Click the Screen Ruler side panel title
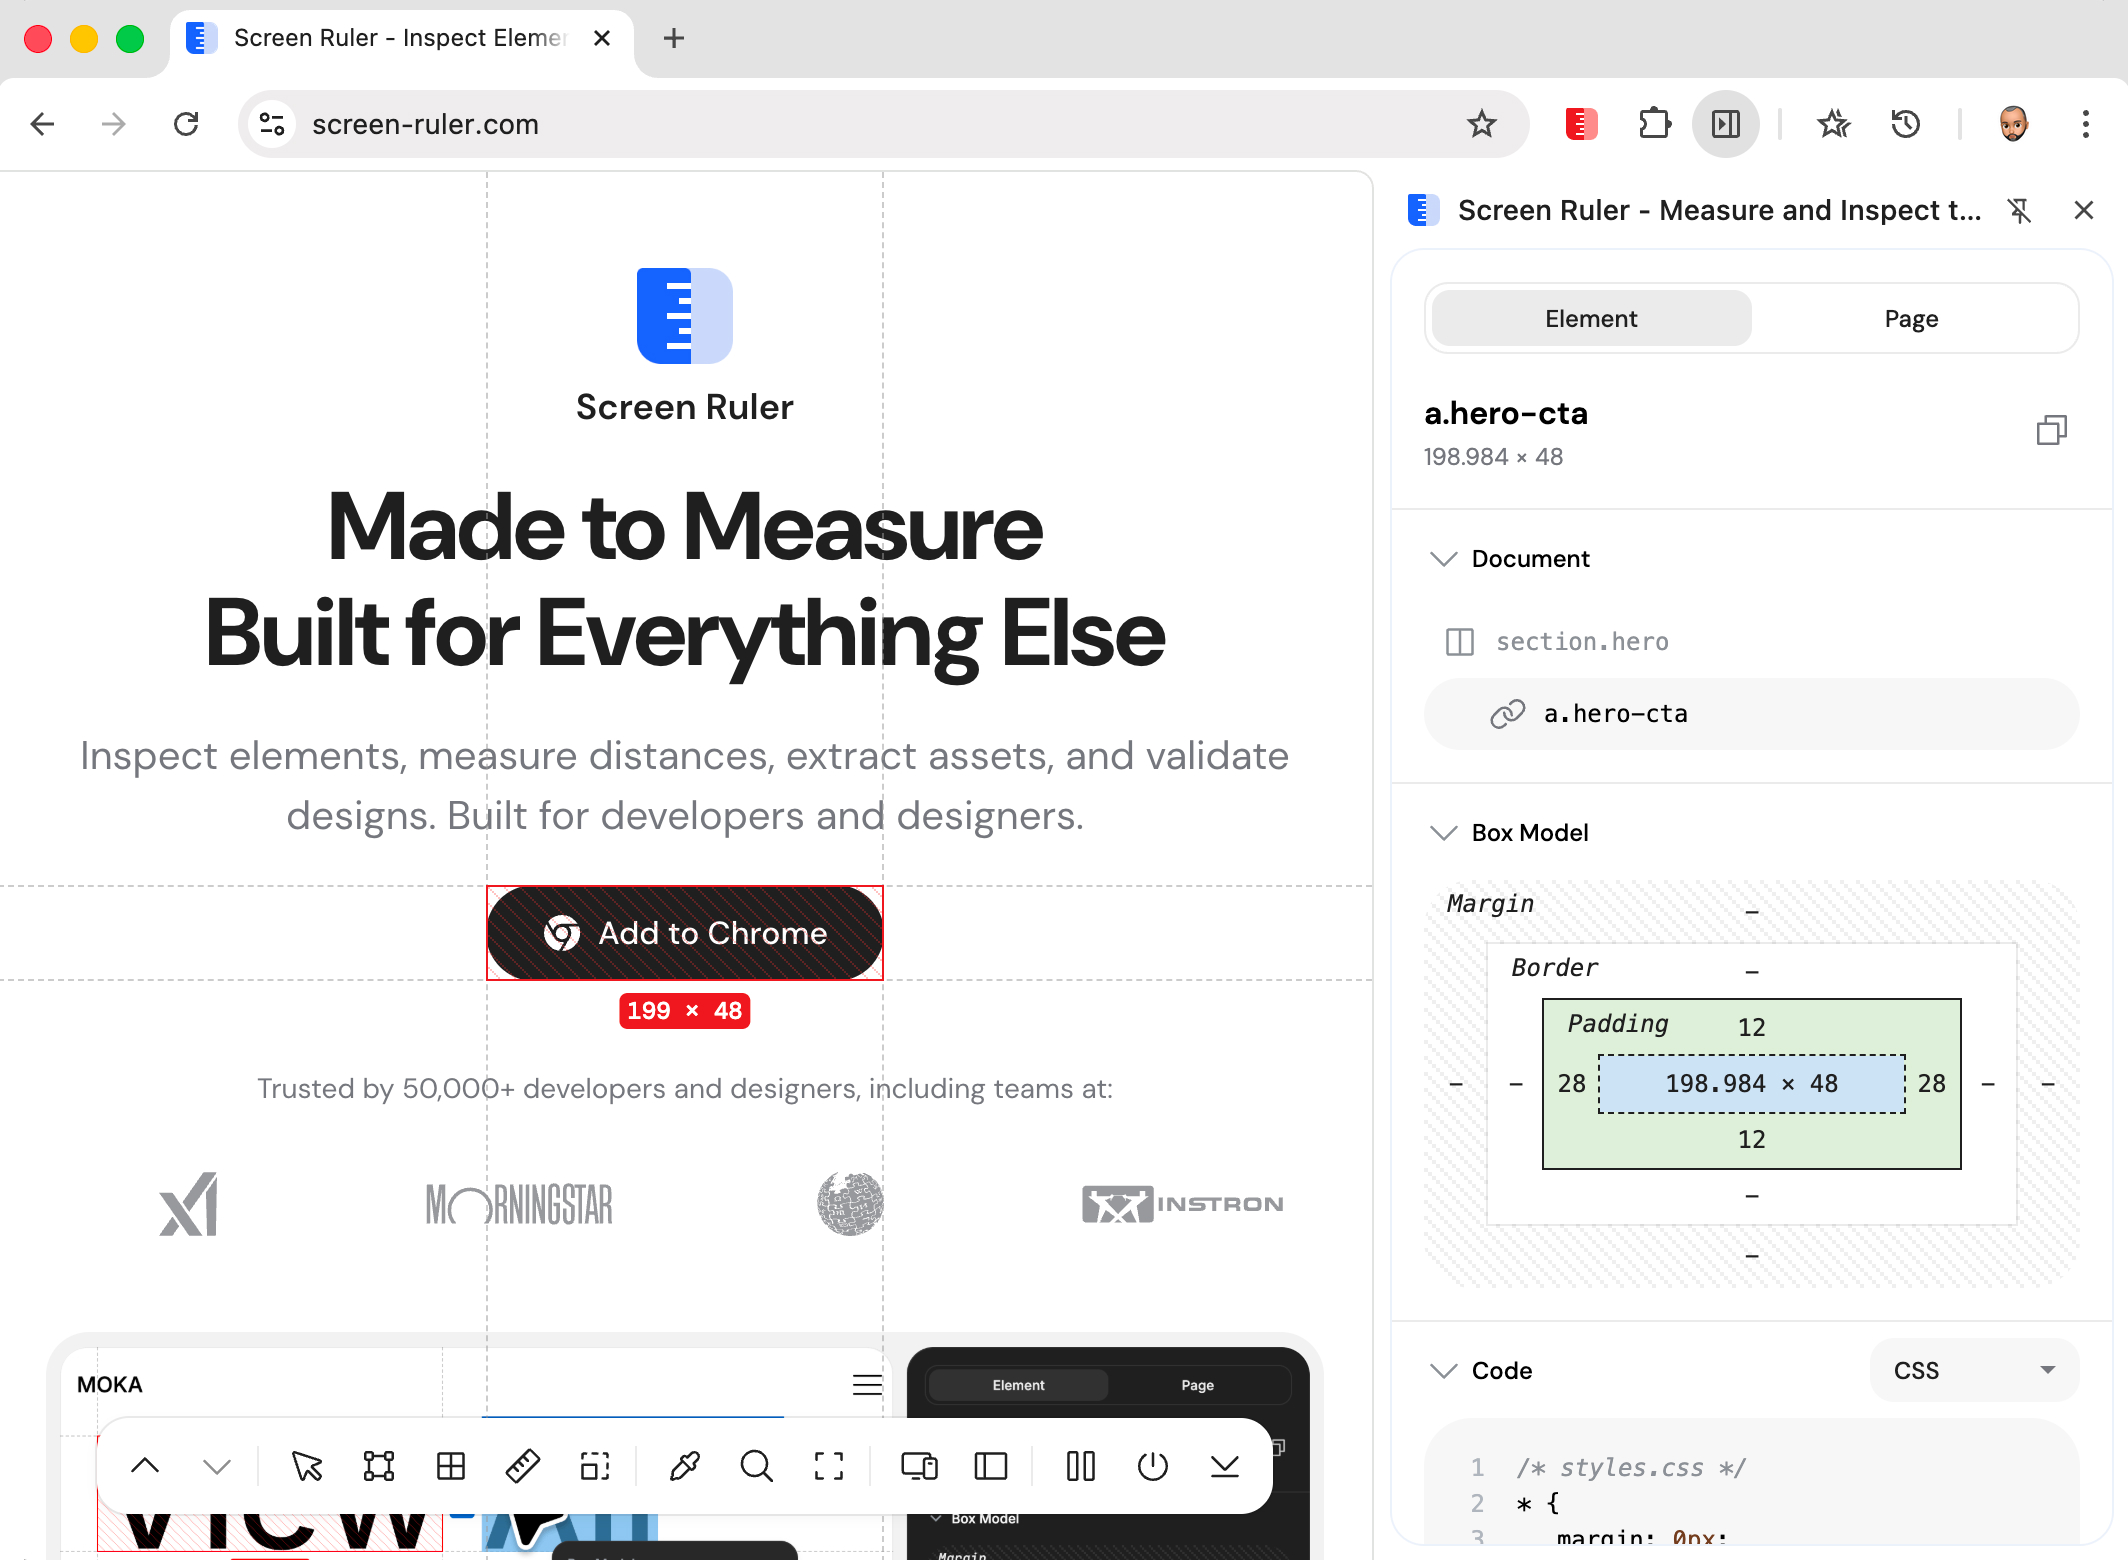2128x1560 pixels. point(1719,210)
